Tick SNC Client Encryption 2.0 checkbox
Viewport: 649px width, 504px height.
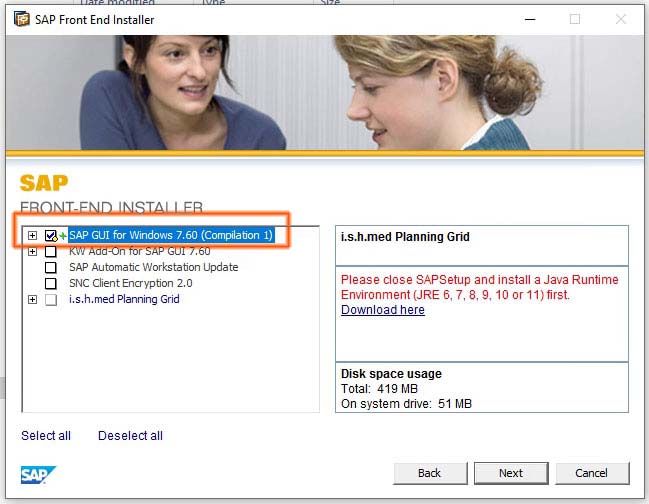[50, 283]
